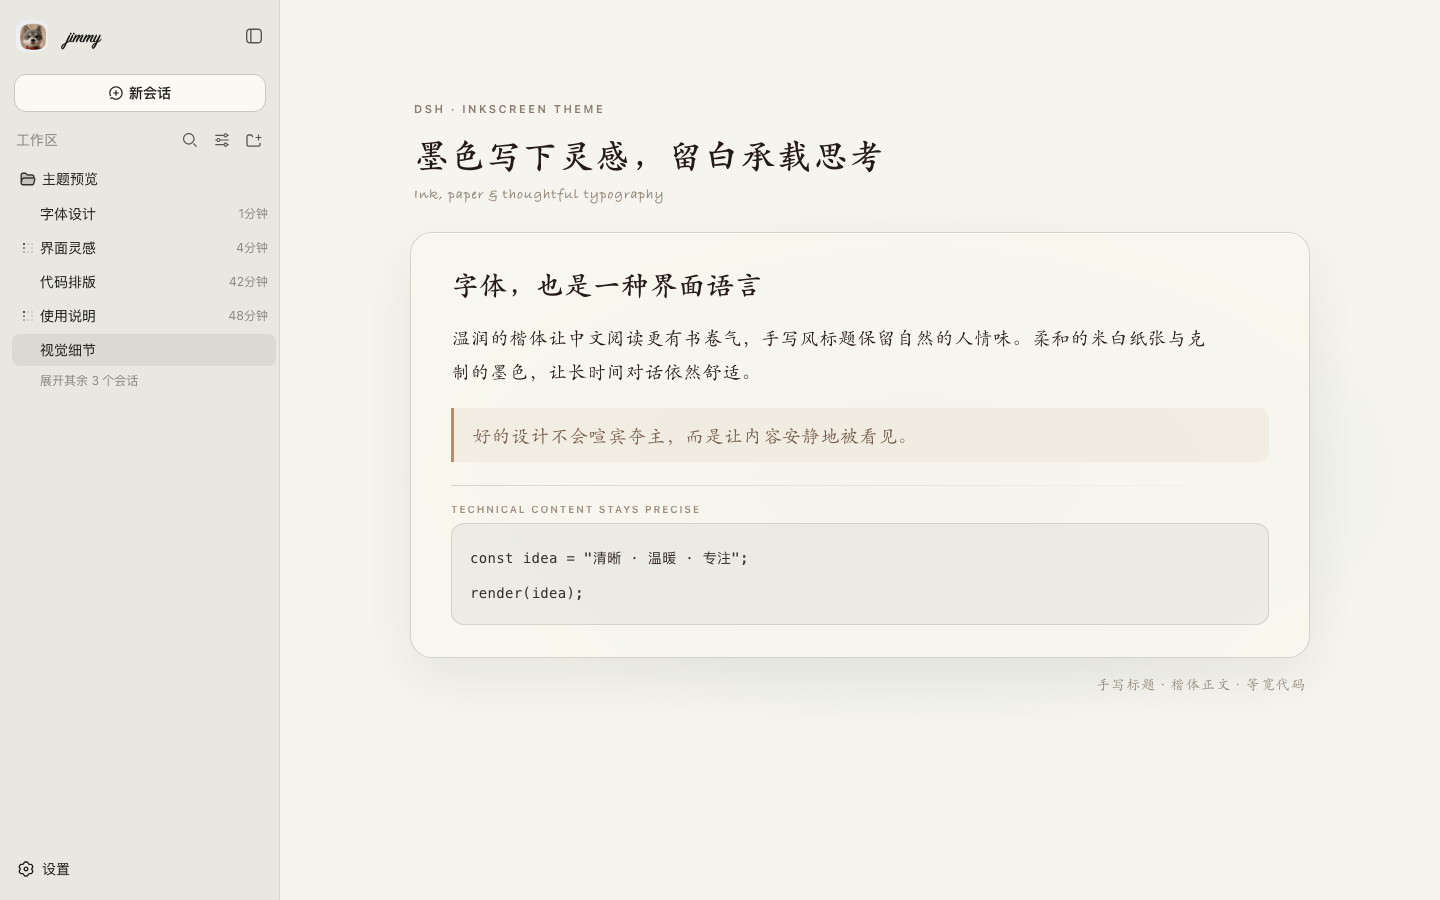1440x900 pixels.
Task: Start a new chat with 新会话 button
Action: coord(140,93)
